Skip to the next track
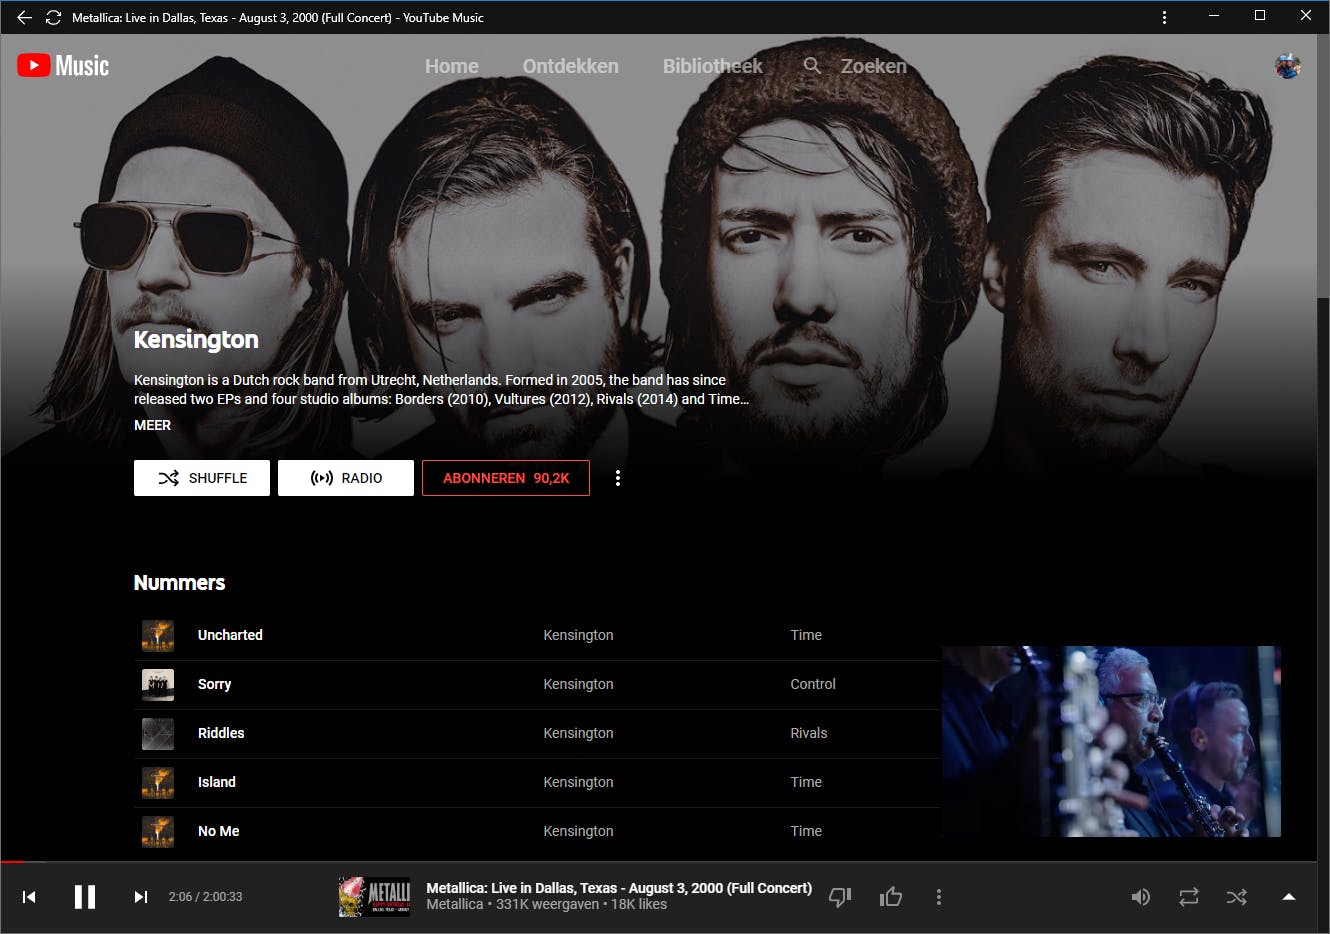Screen dimensions: 1330x934 tap(141, 897)
